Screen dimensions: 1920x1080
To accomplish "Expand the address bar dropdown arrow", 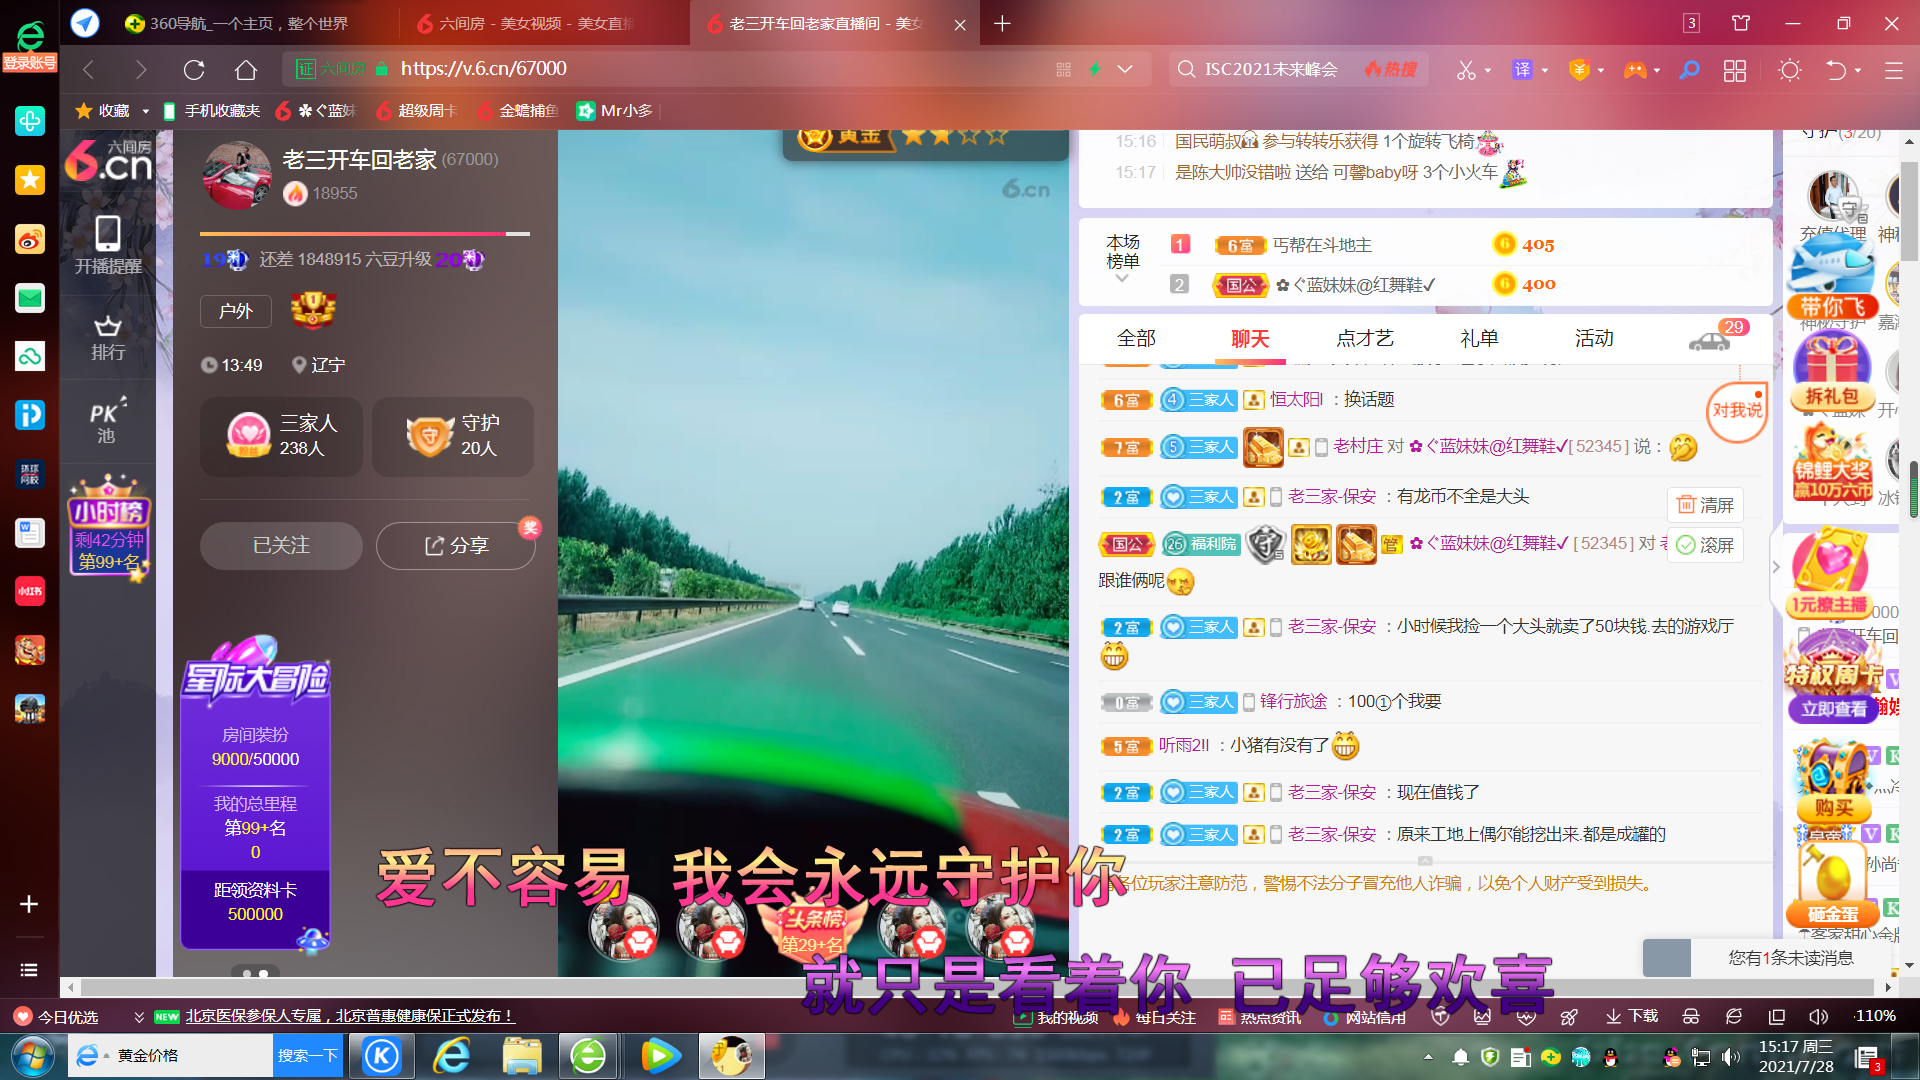I will tap(1125, 69).
